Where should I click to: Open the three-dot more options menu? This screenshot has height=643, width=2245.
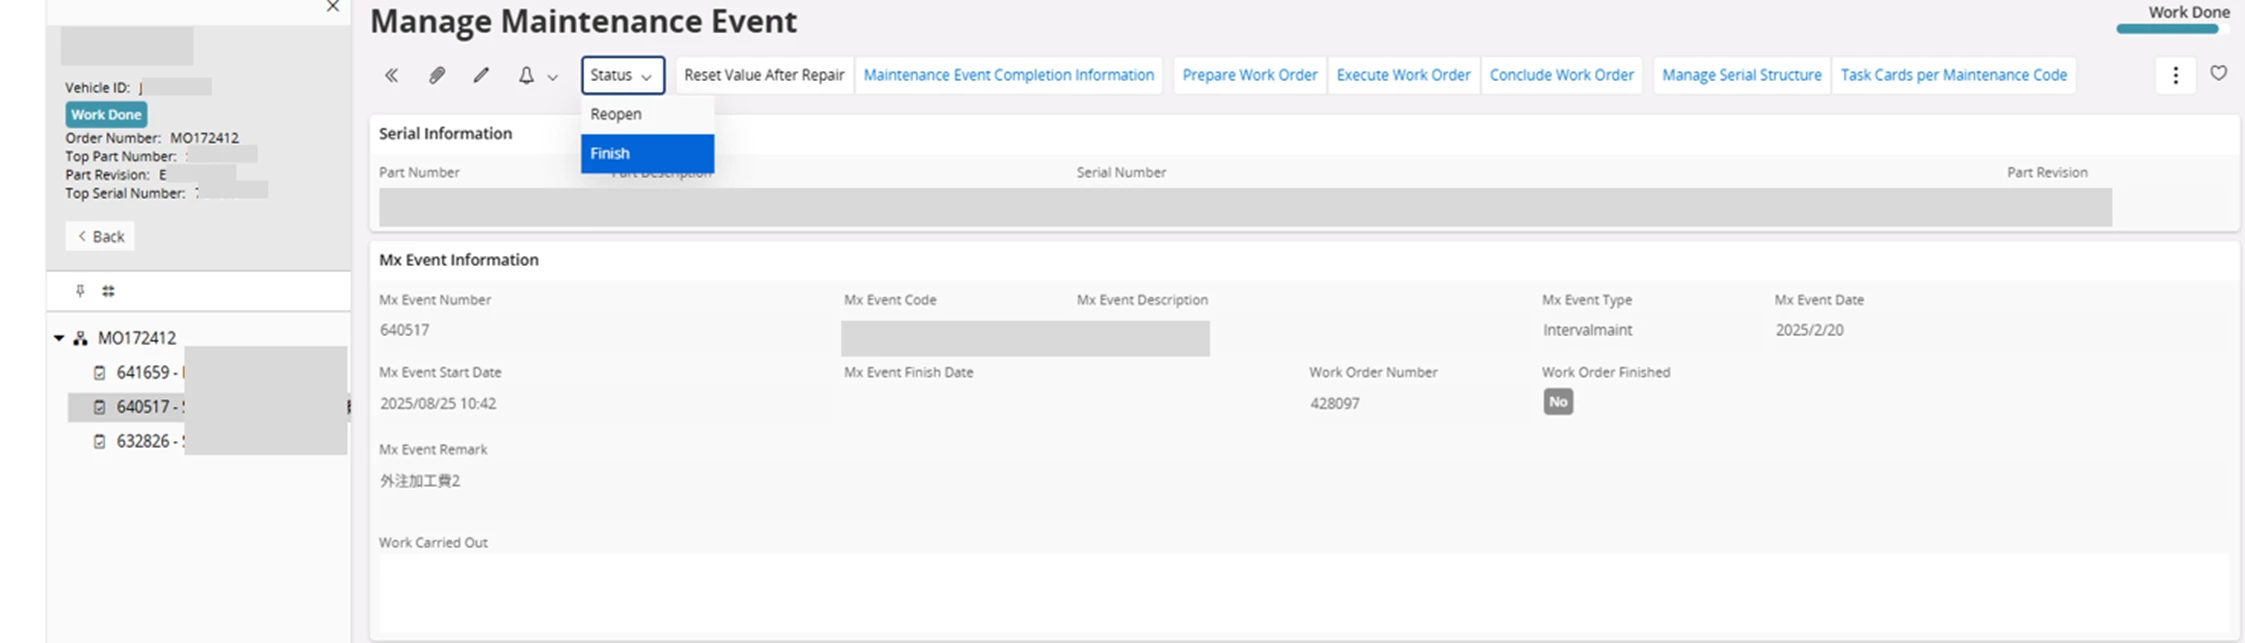[2175, 75]
